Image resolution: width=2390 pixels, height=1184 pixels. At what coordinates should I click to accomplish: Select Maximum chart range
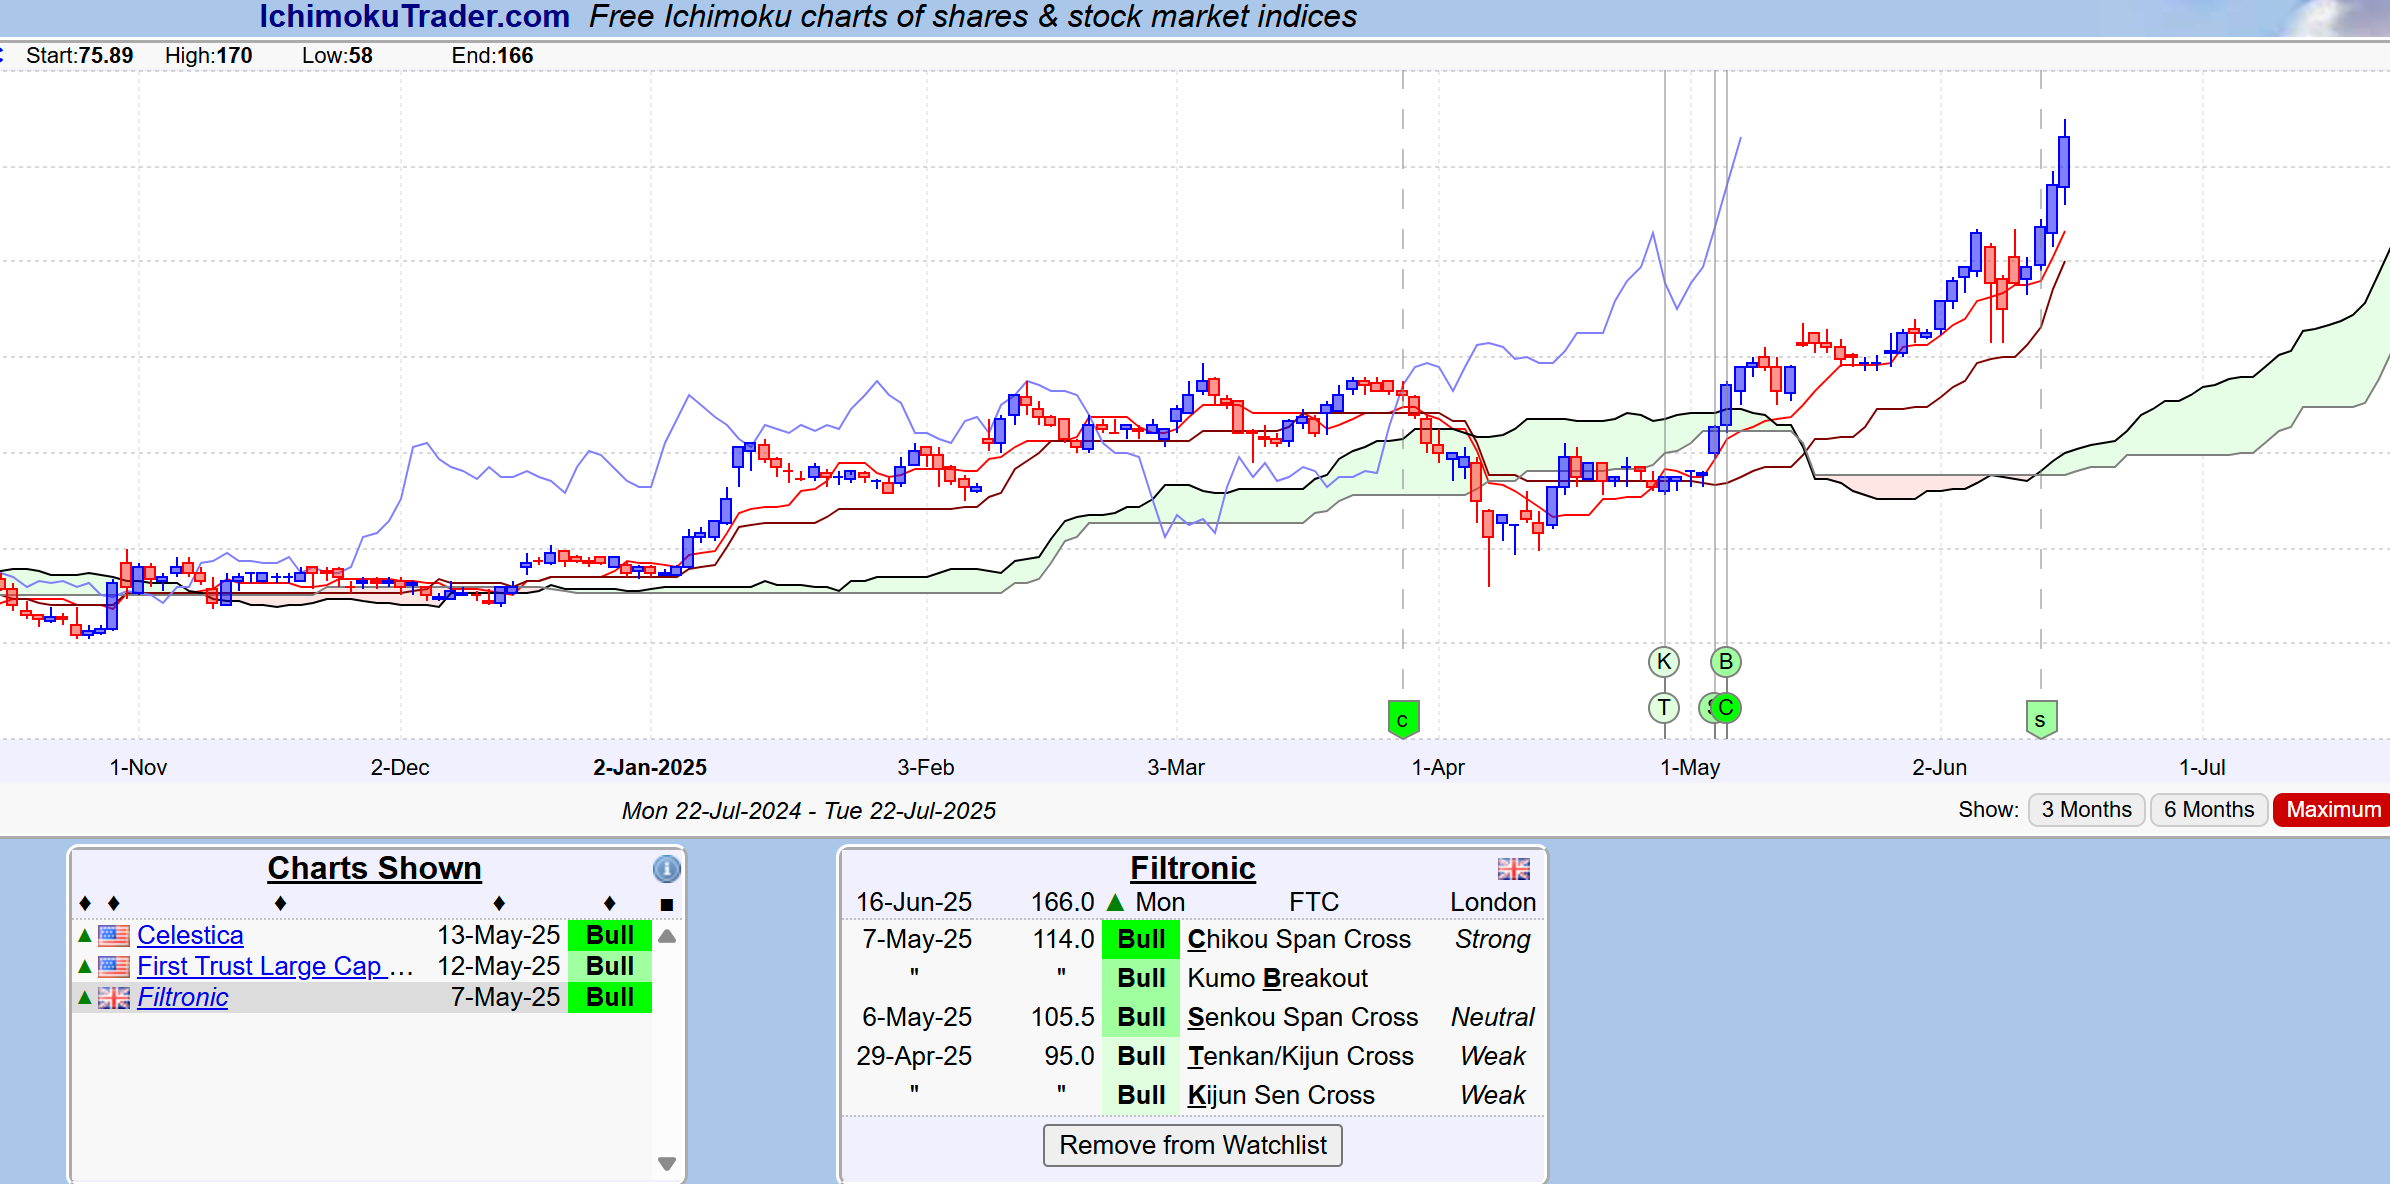pyautogui.click(x=2332, y=809)
